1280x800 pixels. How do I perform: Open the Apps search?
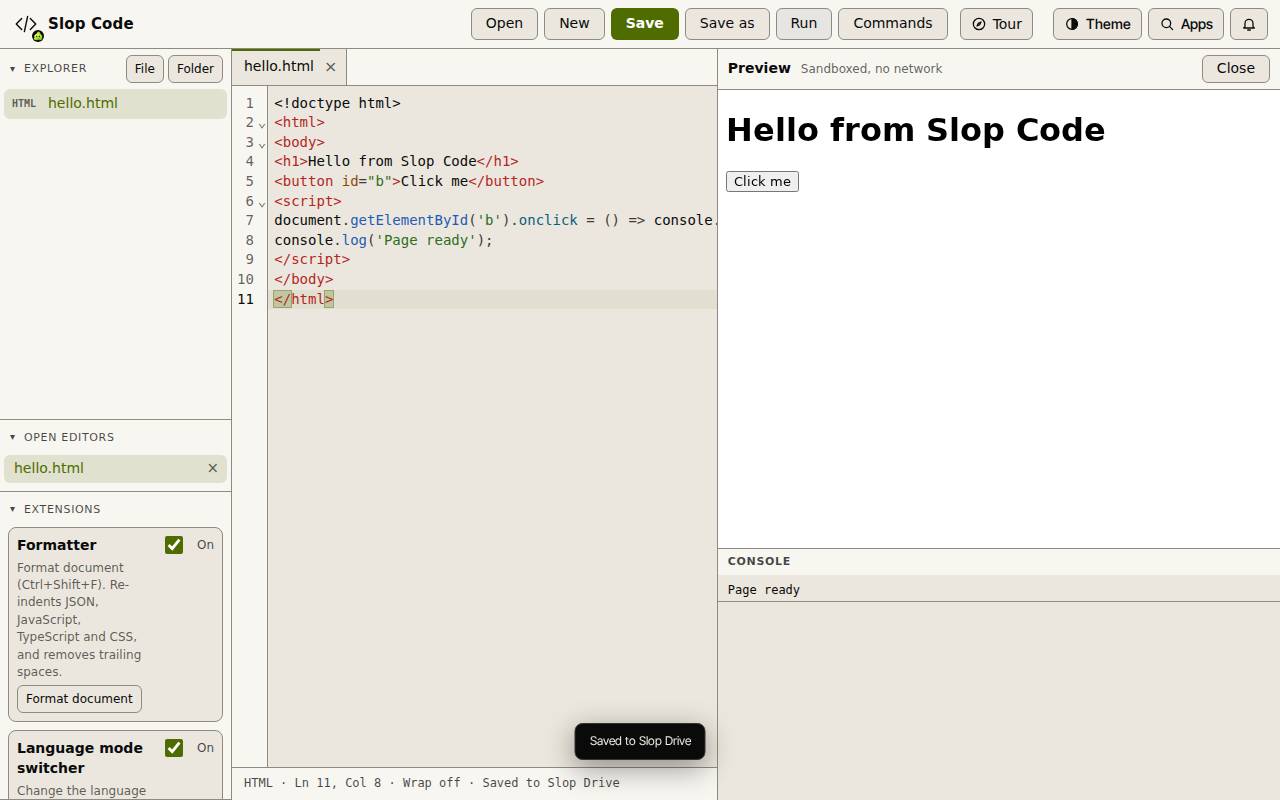point(1186,24)
